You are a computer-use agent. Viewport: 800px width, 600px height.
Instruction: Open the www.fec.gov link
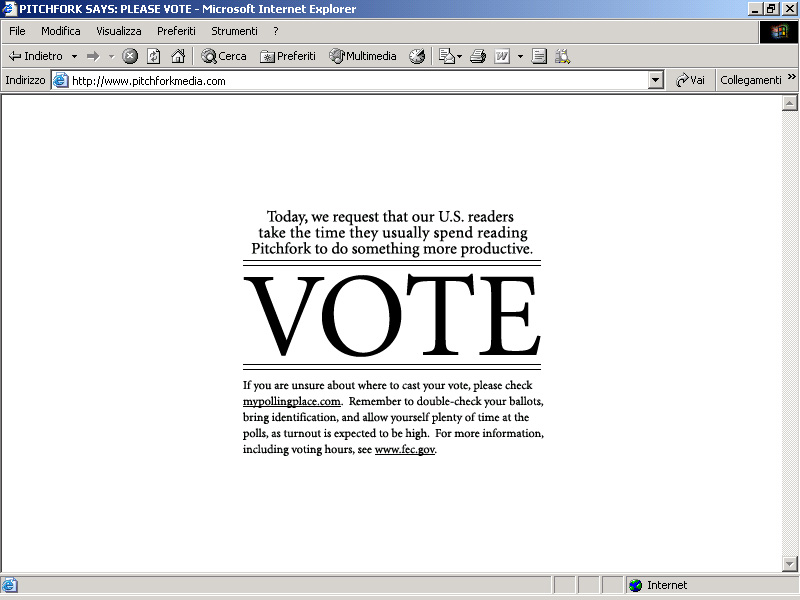pos(404,449)
